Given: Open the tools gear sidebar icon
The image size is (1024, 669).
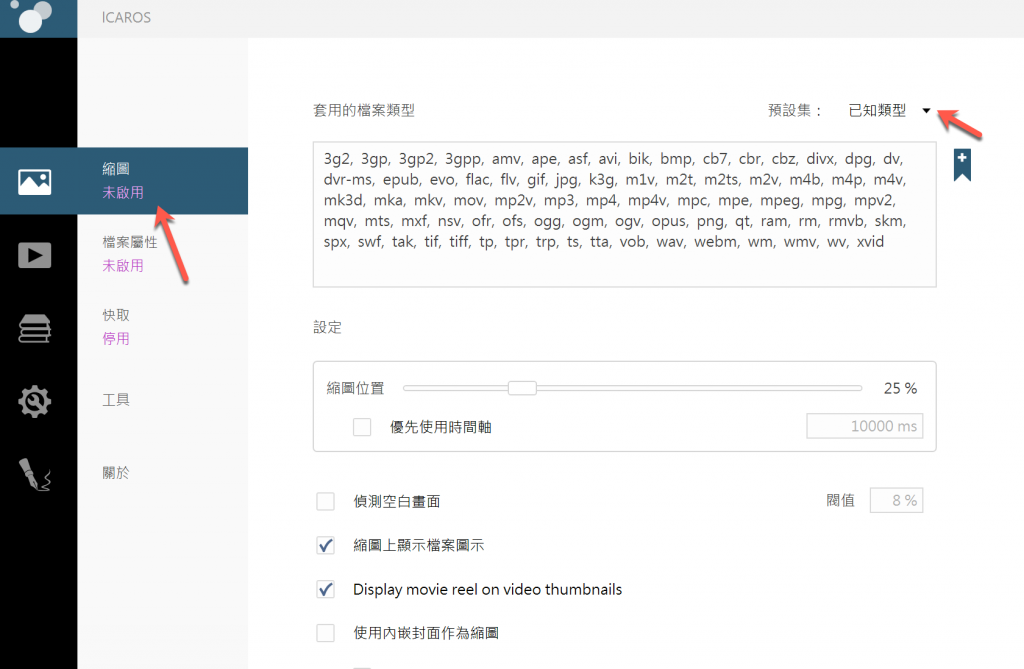Looking at the screenshot, I should pos(35,401).
